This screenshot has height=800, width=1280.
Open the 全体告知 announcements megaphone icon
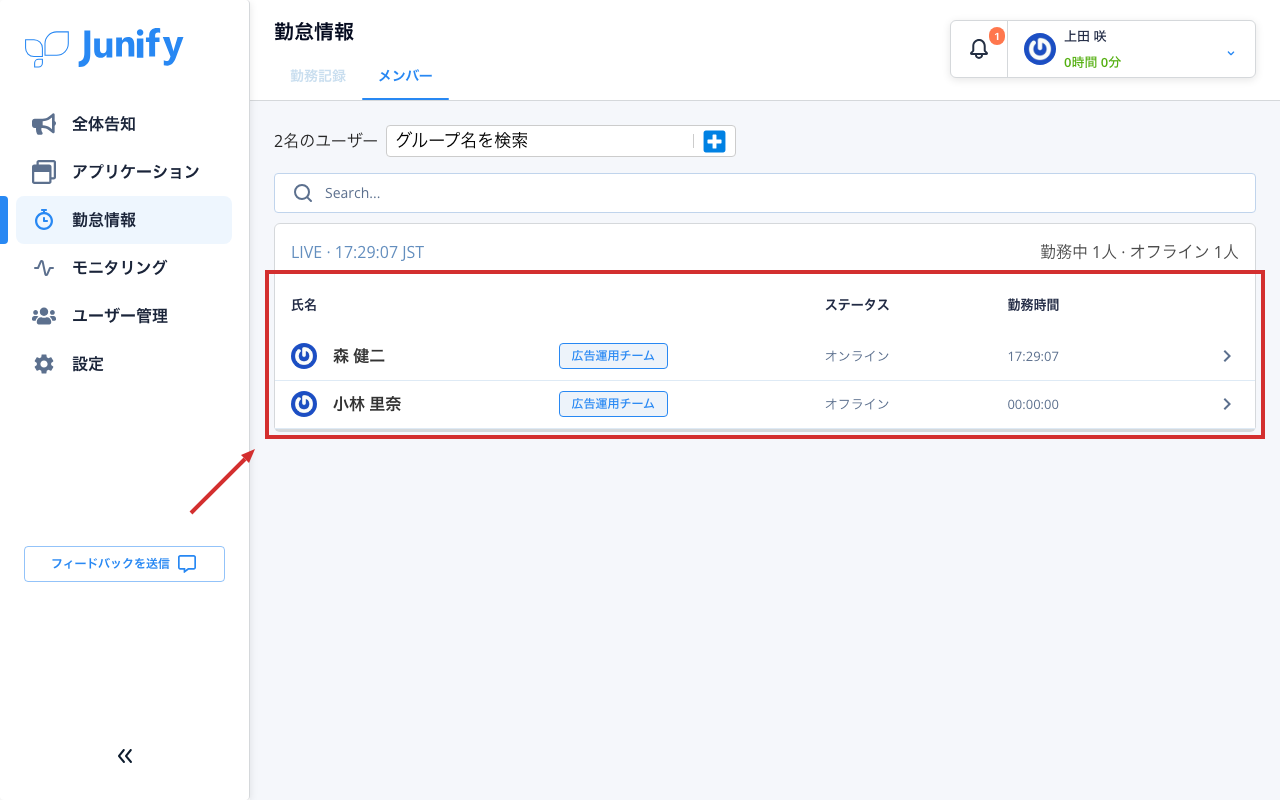click(x=44, y=124)
